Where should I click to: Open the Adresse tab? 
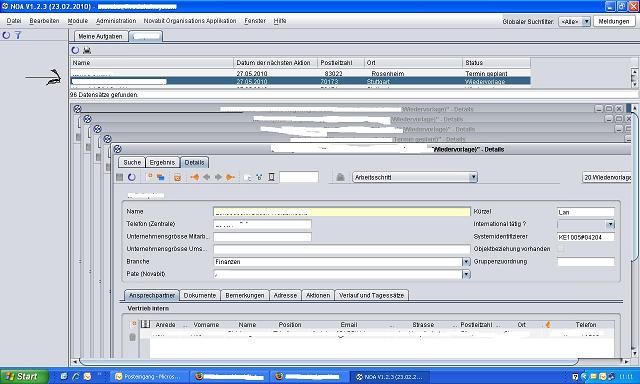pyautogui.click(x=285, y=295)
